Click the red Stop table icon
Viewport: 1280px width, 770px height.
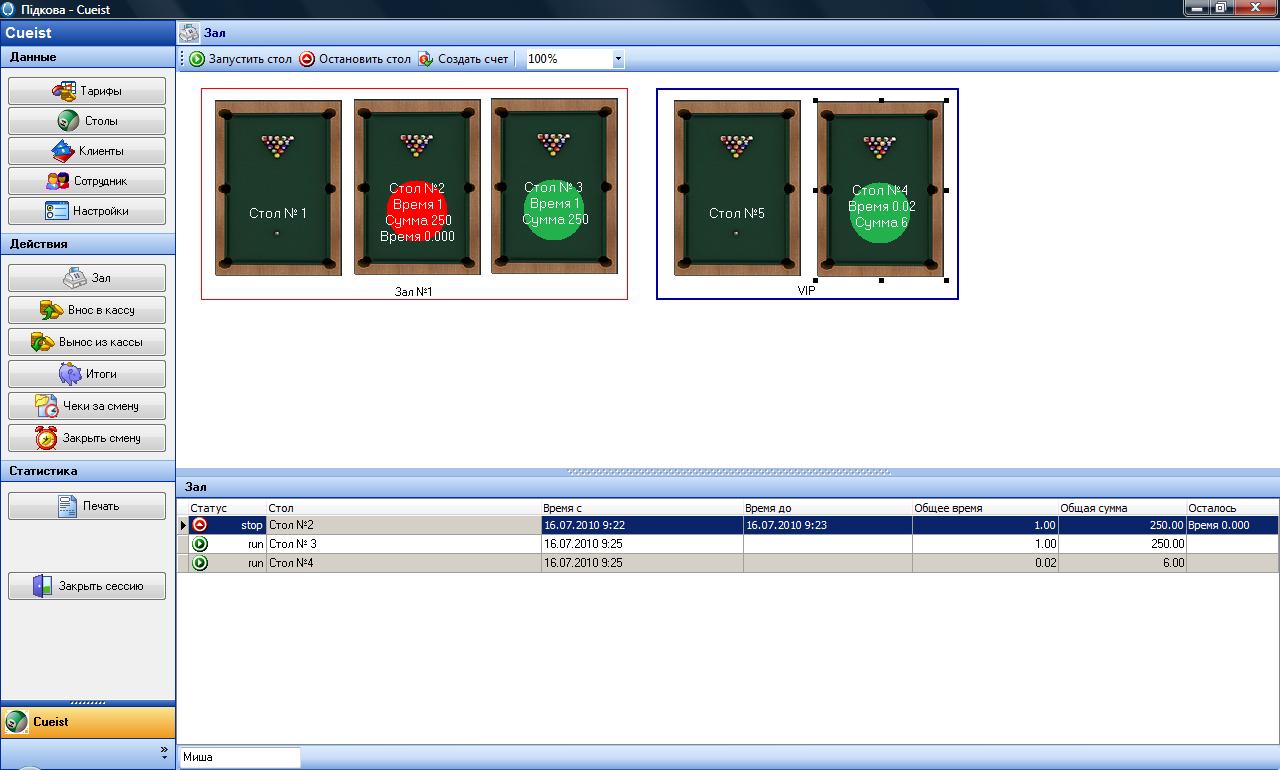307,59
